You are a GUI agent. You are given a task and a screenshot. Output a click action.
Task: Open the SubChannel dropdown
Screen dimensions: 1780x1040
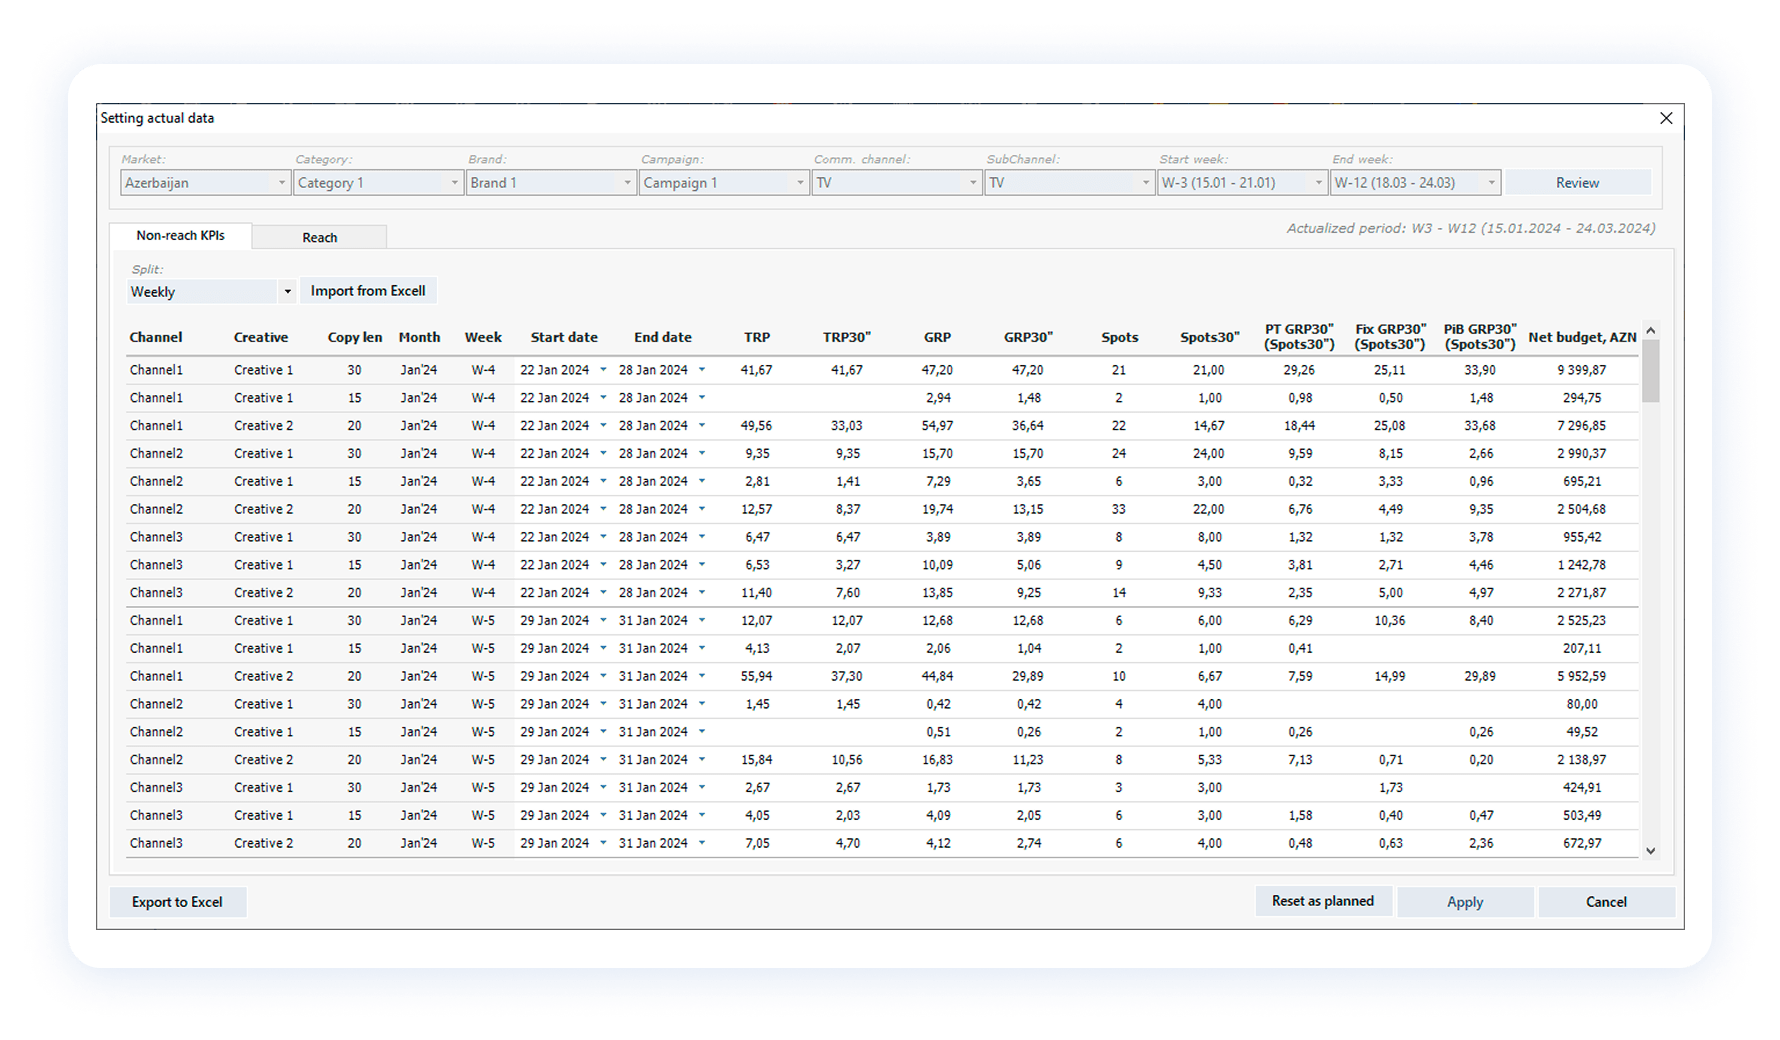[1069, 183]
